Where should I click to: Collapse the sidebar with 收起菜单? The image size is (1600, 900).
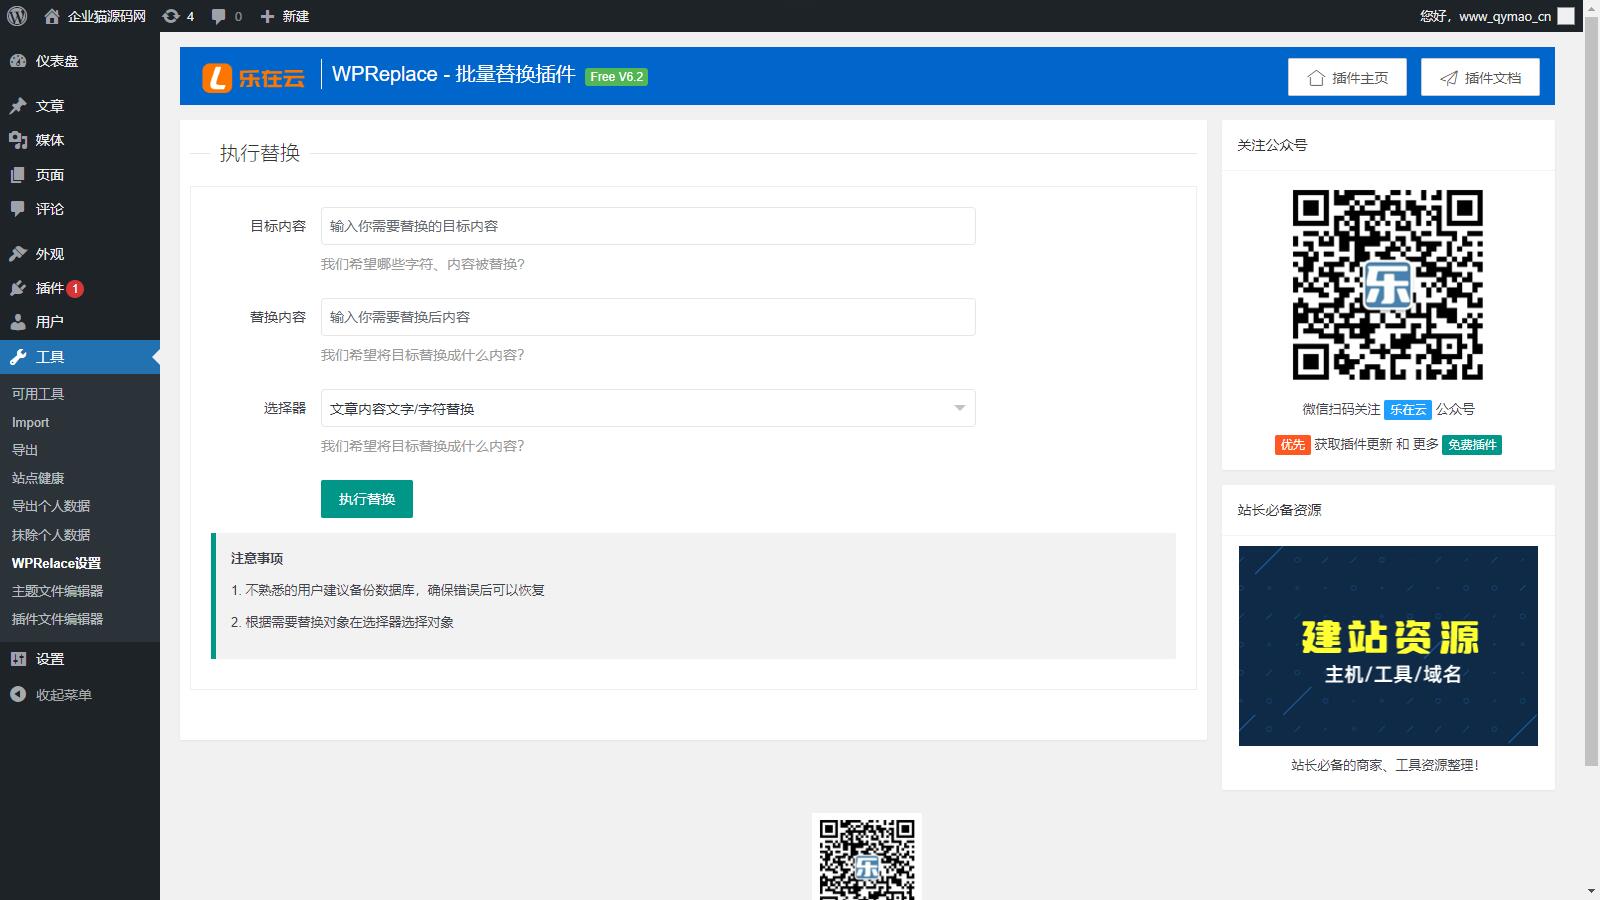pyautogui.click(x=63, y=695)
